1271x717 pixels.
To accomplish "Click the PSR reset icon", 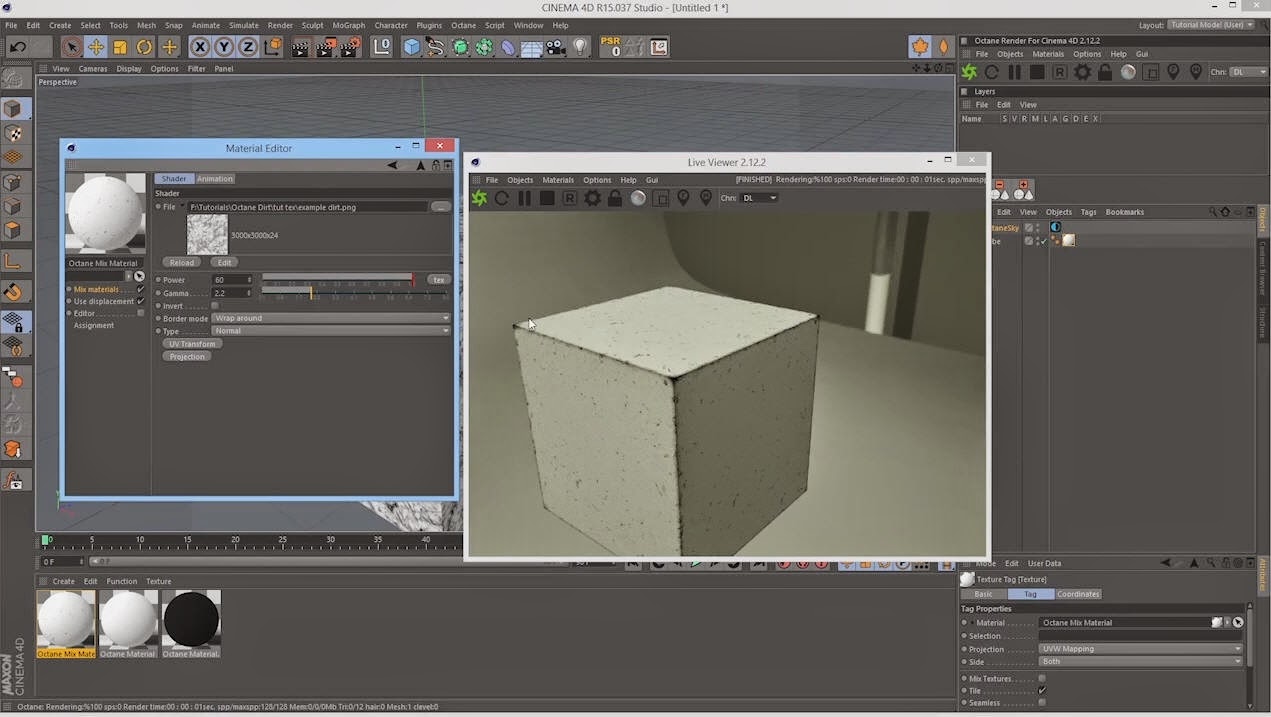I will (611, 47).
